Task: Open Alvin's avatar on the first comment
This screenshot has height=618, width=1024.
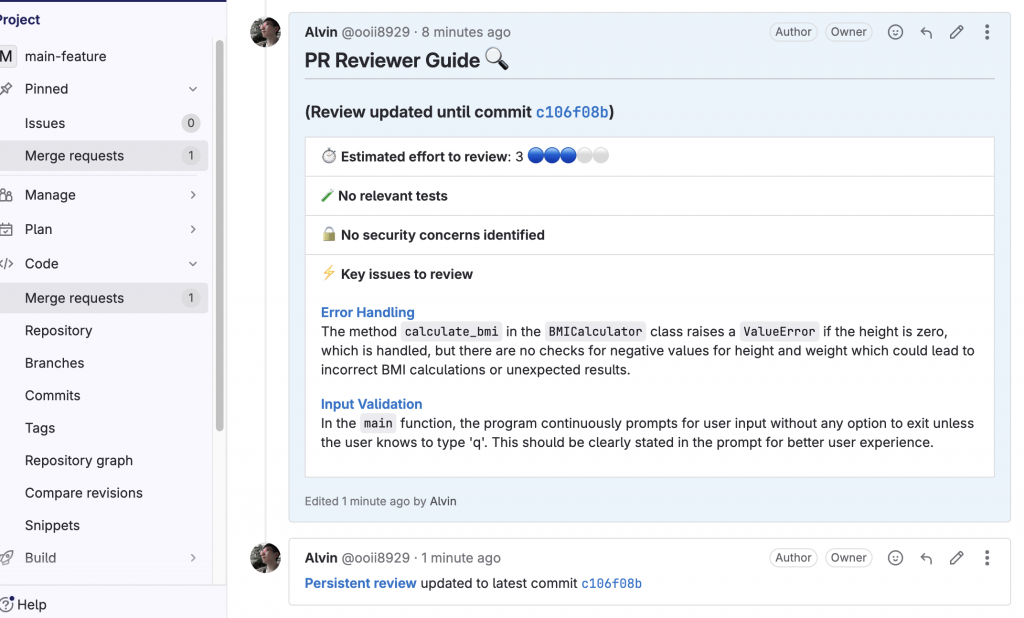Action: pyautogui.click(x=265, y=32)
